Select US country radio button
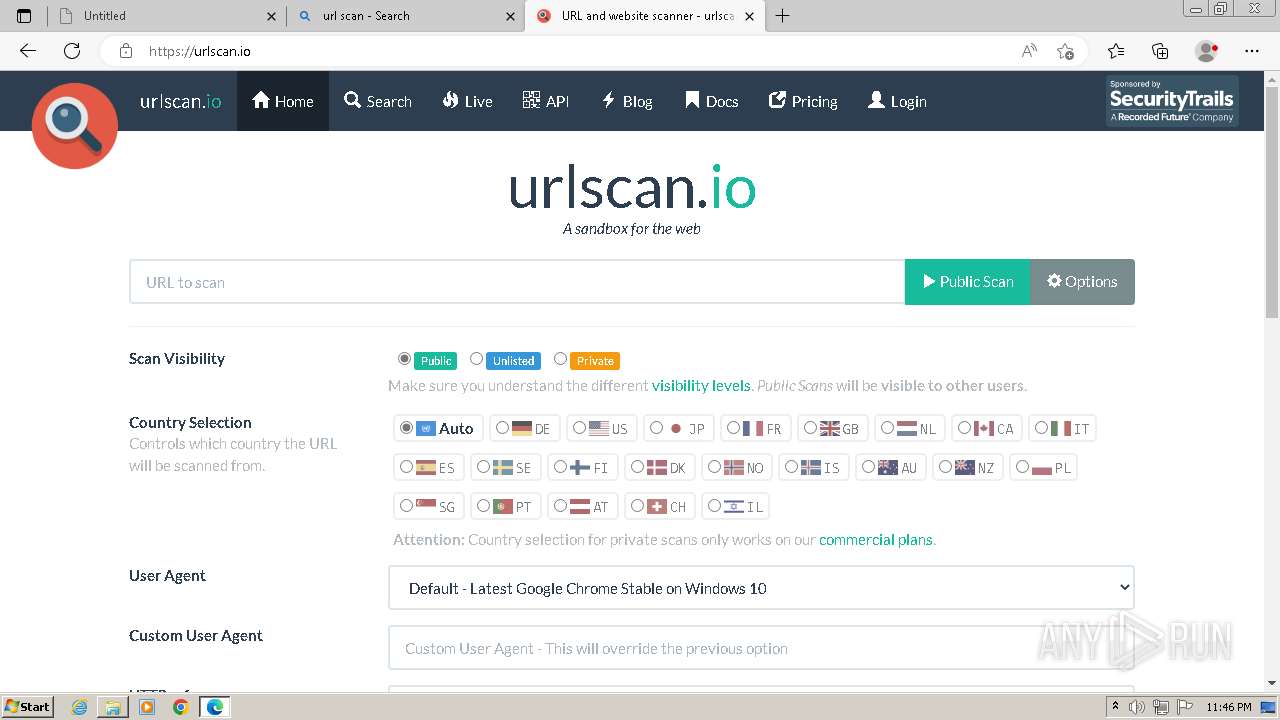Viewport: 1280px width, 720px height. pos(579,428)
